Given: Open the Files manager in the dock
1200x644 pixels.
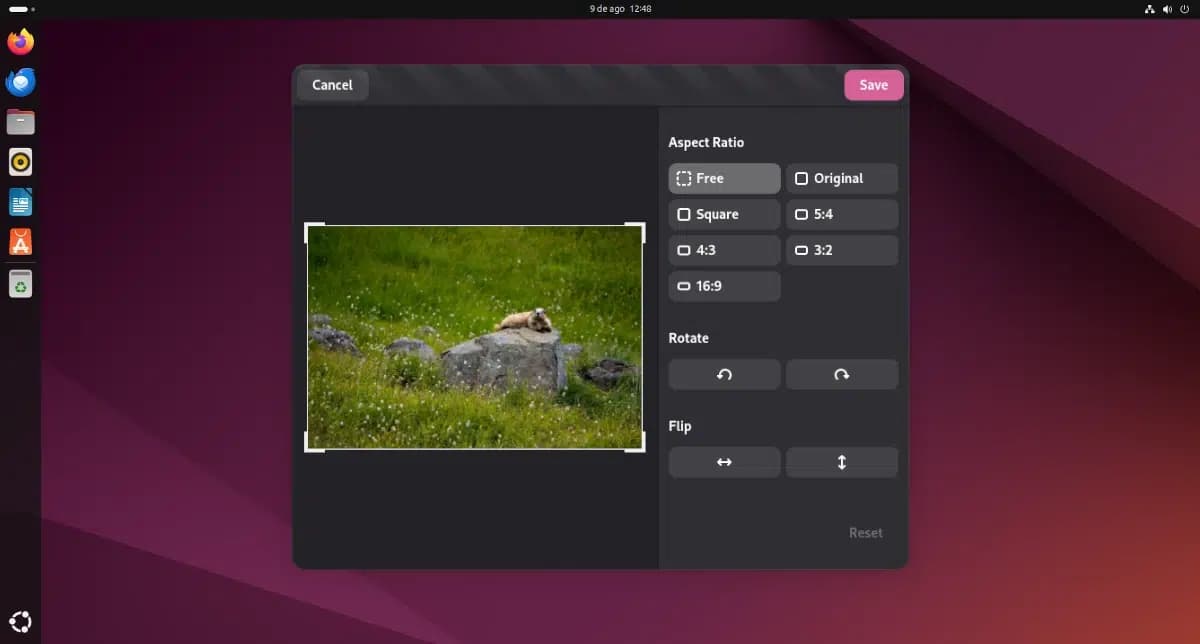Looking at the screenshot, I should [21, 122].
